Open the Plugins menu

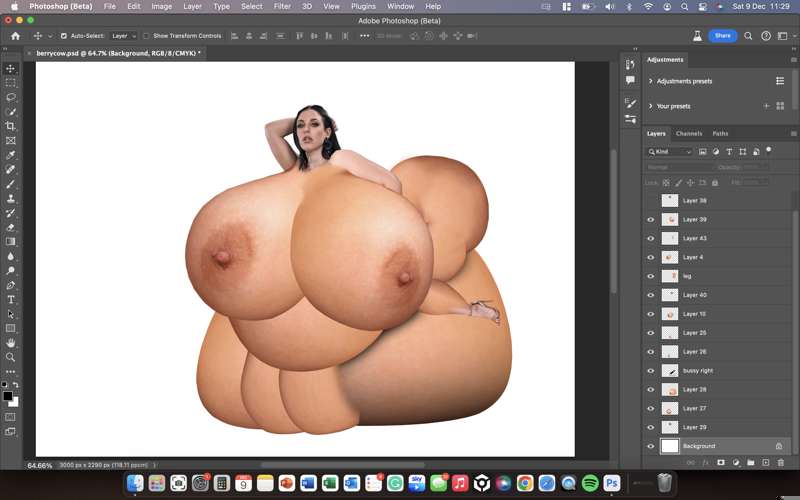[363, 7]
